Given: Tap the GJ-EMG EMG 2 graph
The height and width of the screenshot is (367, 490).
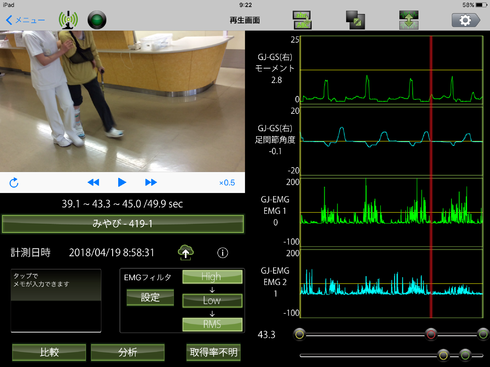Looking at the screenshot, I should click(x=391, y=284).
